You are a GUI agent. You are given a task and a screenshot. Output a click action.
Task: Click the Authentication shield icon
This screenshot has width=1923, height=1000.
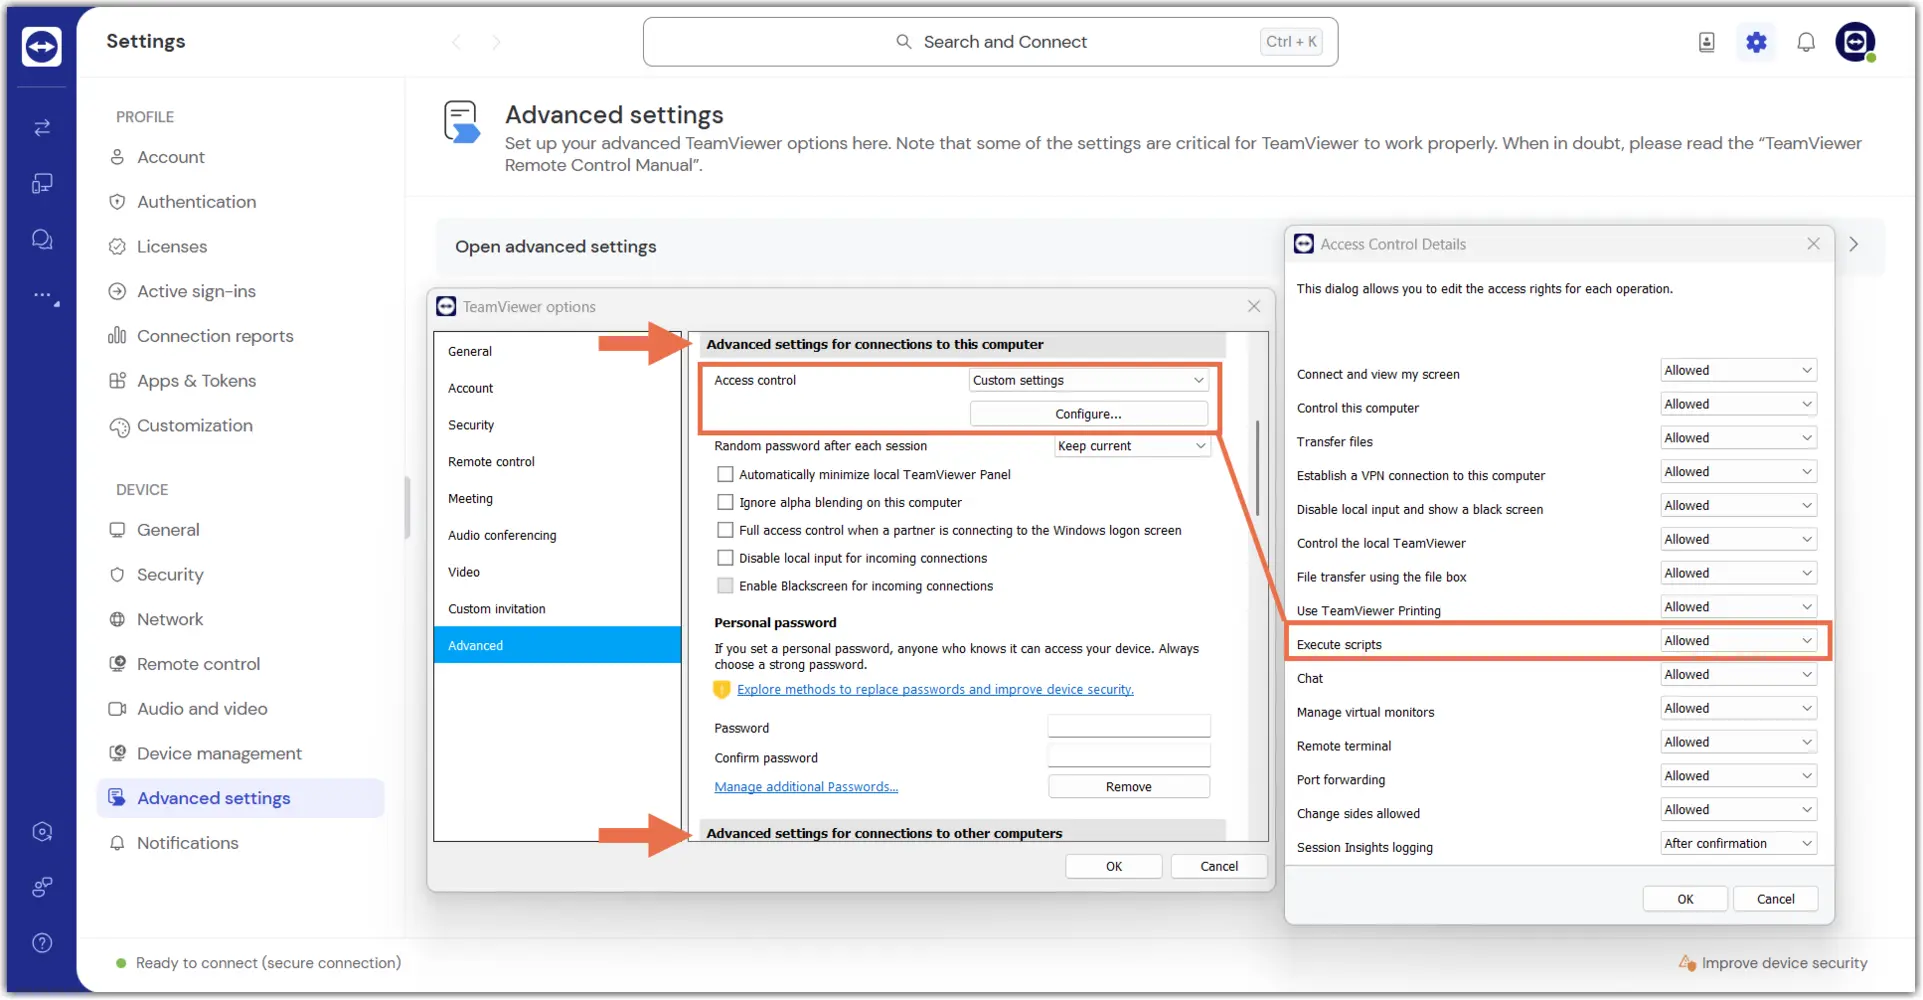[117, 202]
